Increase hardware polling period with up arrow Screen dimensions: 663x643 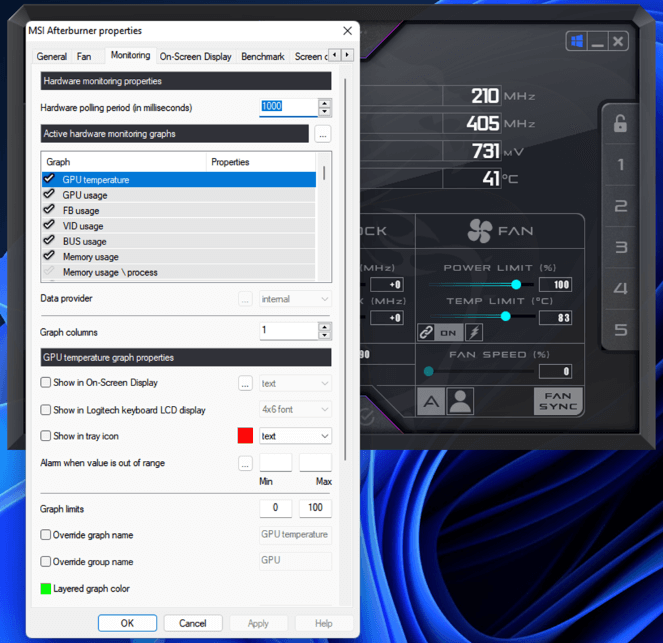[x=324, y=104]
